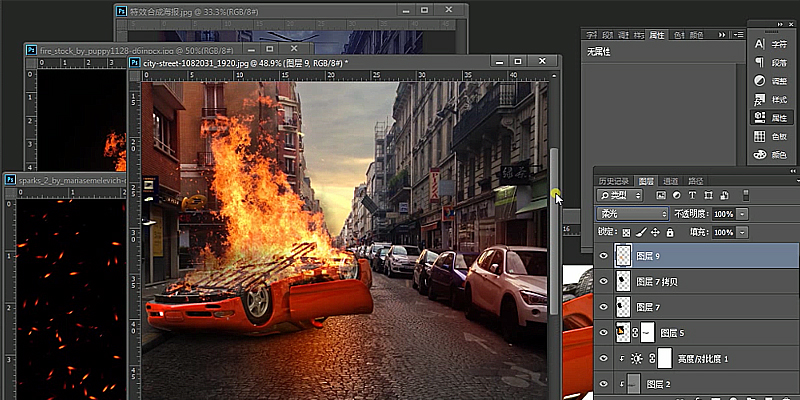Select the 亮度/对比度 1 mask thumbnail
This screenshot has height=400, width=800.
[x=664, y=359]
